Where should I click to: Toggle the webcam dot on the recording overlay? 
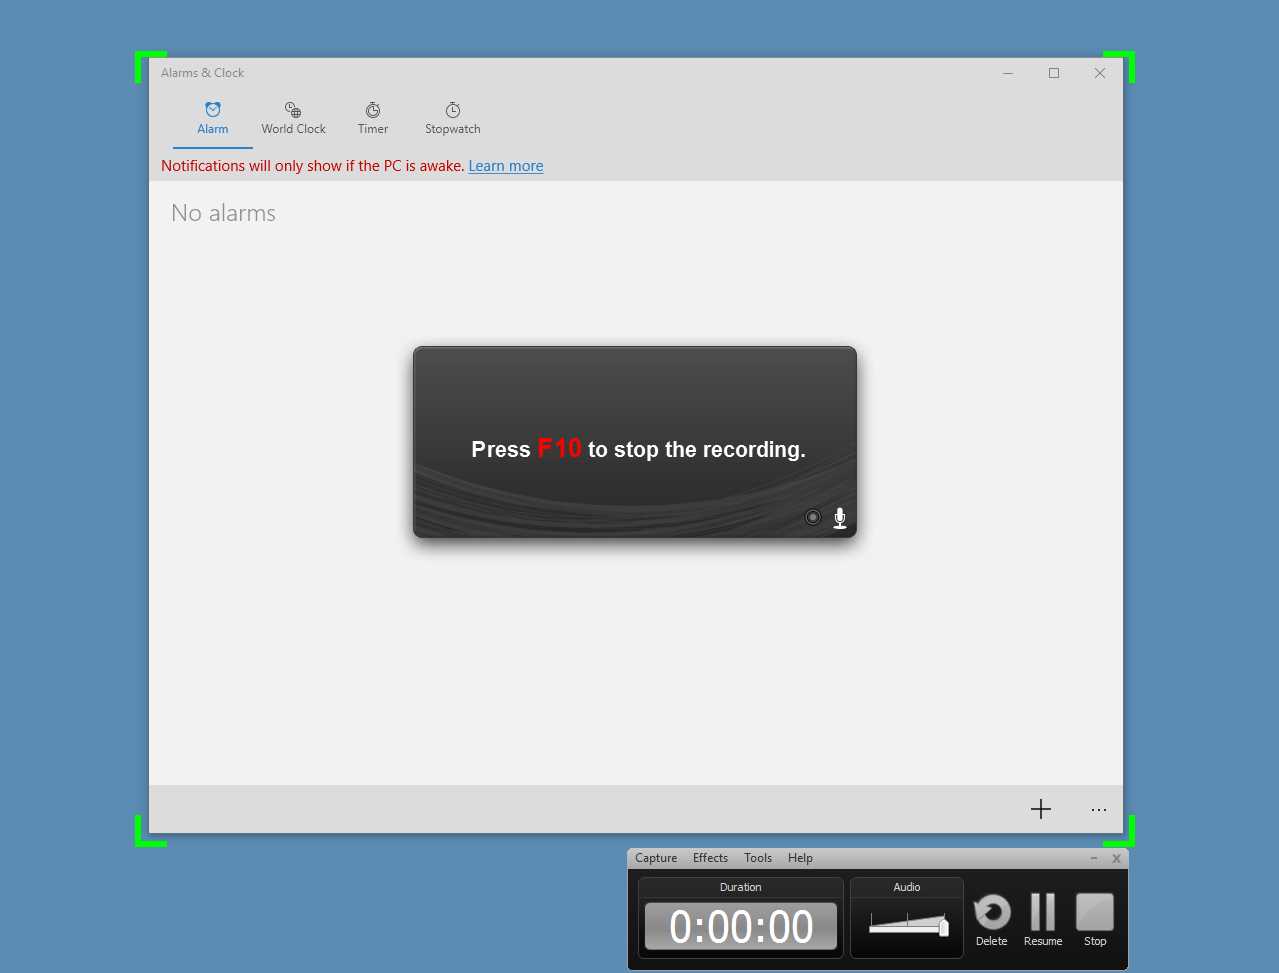coord(812,517)
